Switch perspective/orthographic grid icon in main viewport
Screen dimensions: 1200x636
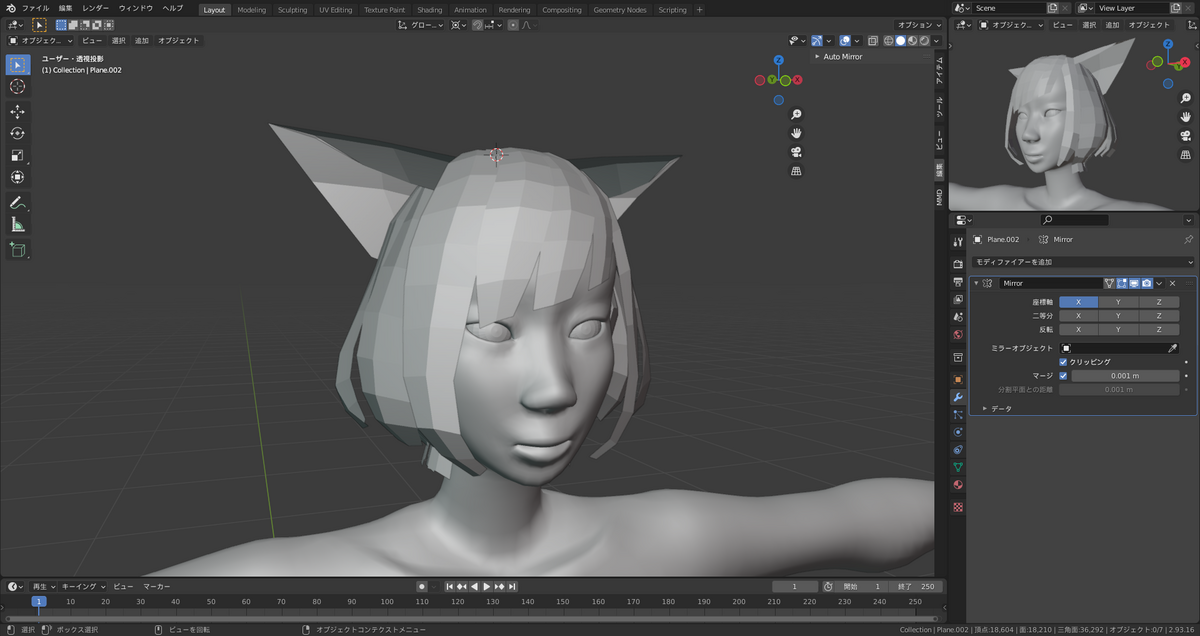[x=796, y=172]
